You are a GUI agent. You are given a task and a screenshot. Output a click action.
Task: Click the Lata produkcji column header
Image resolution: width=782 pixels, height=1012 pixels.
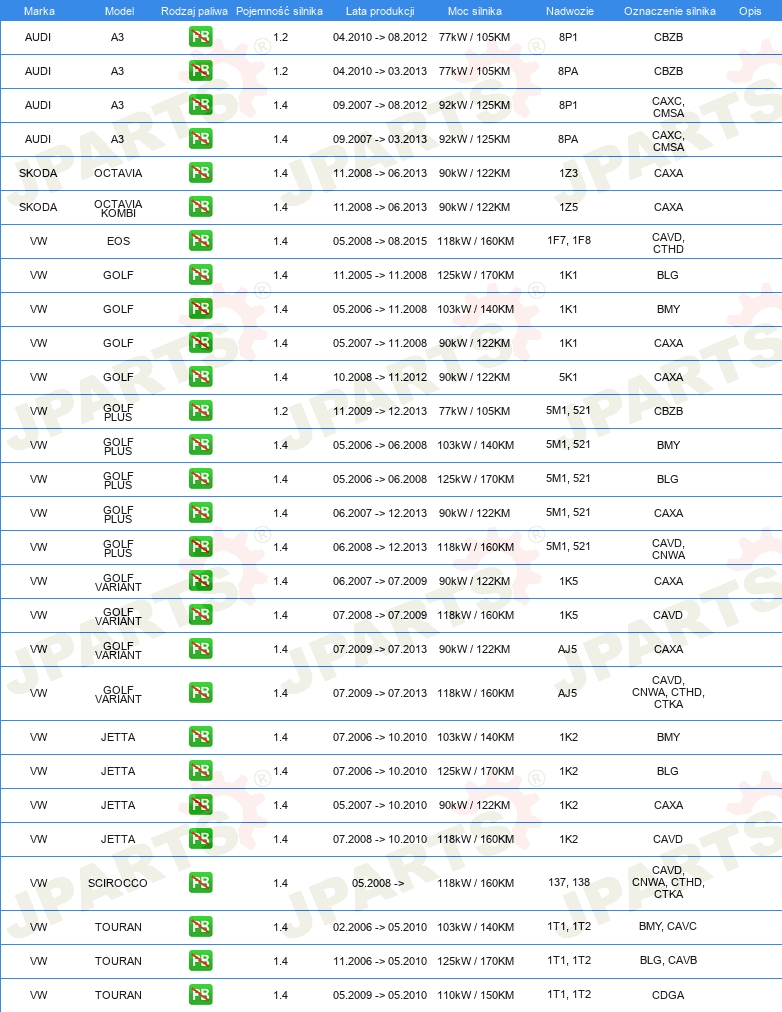(x=380, y=11)
